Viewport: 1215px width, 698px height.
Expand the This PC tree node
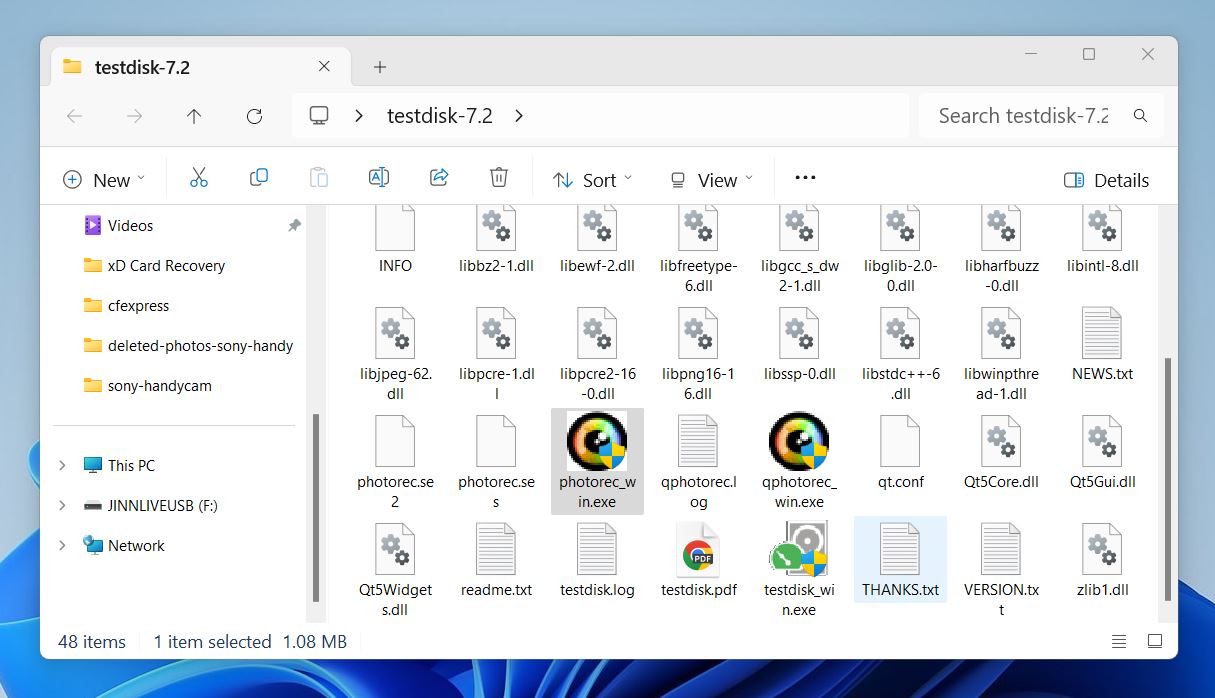pyautogui.click(x=62, y=465)
